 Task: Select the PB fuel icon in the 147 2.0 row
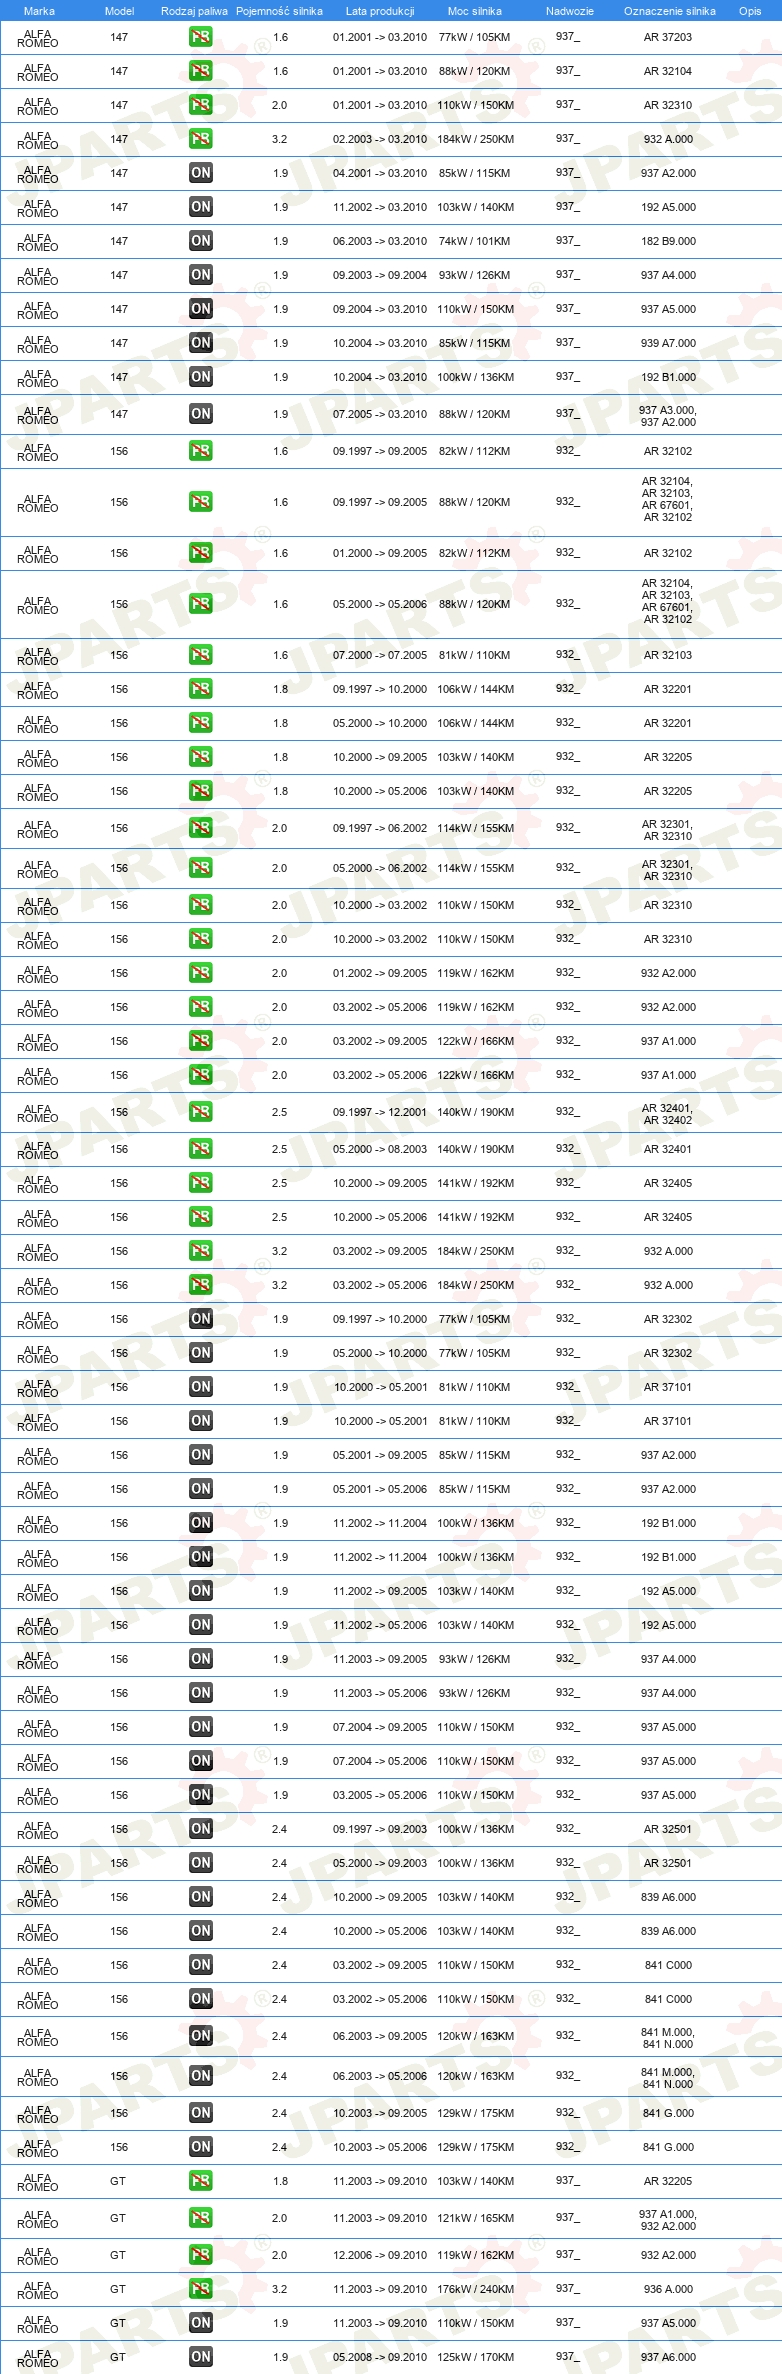(x=201, y=105)
